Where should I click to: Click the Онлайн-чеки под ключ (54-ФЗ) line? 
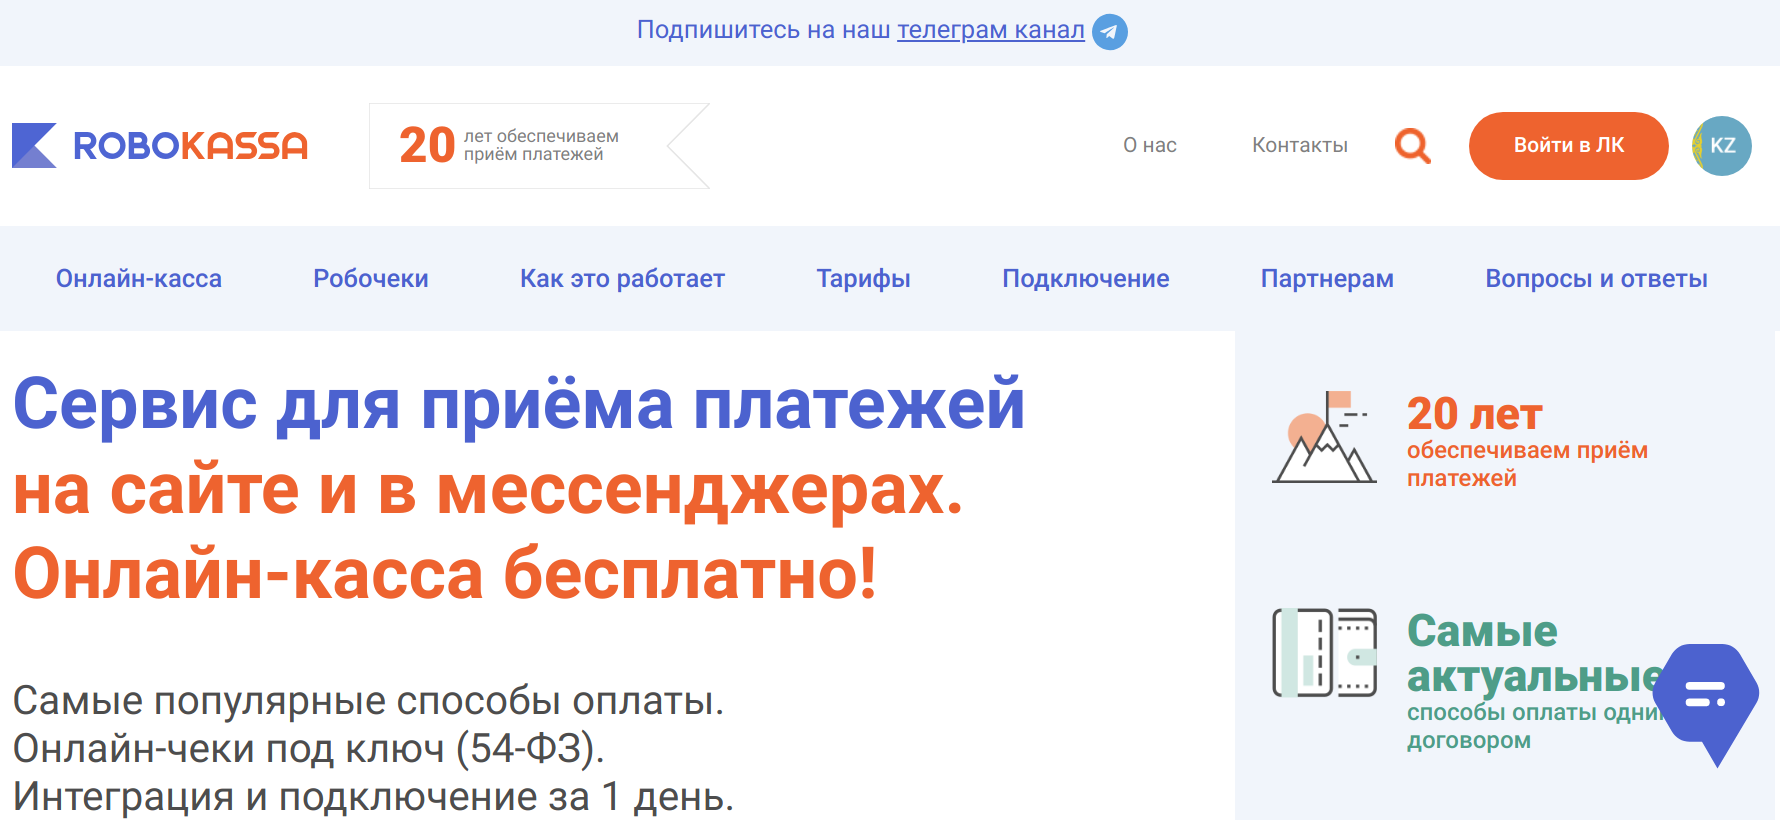(x=309, y=748)
